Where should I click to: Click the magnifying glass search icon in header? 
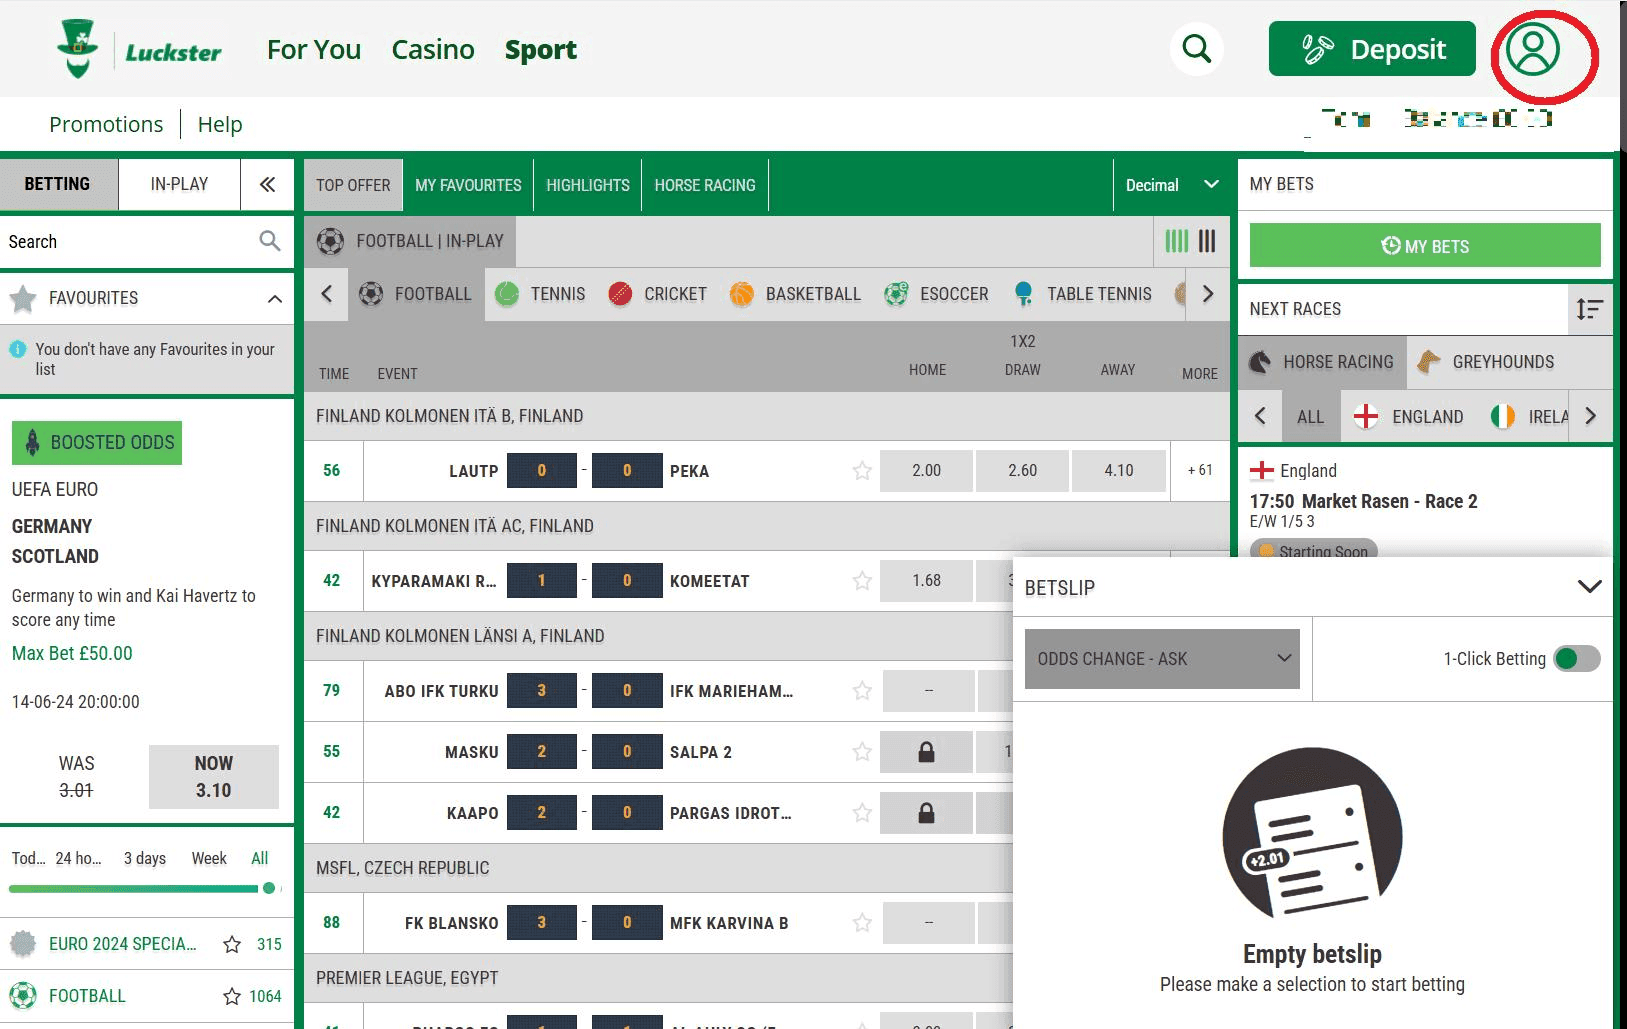[1196, 49]
